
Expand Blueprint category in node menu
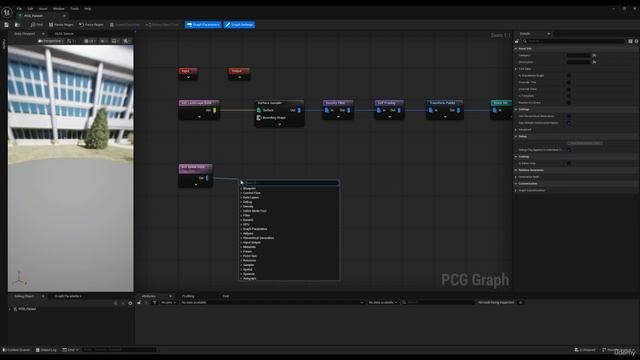click(249, 189)
